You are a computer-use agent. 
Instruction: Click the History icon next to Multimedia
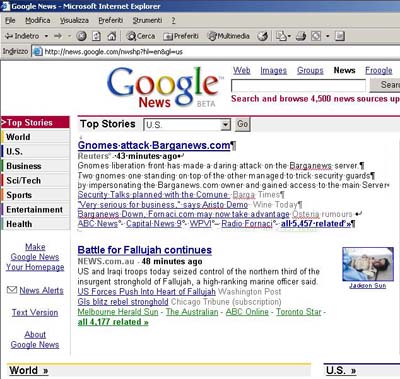click(263, 36)
